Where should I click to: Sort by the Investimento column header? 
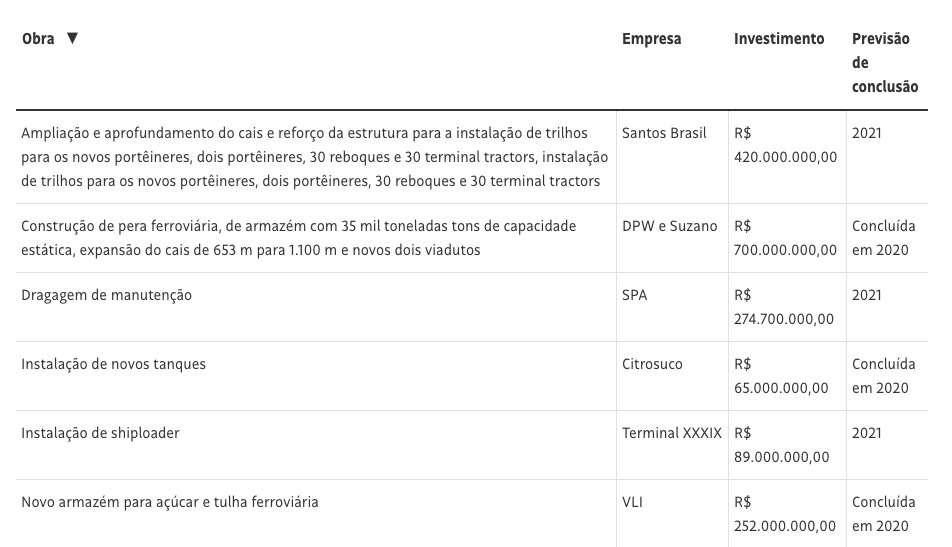pos(779,39)
